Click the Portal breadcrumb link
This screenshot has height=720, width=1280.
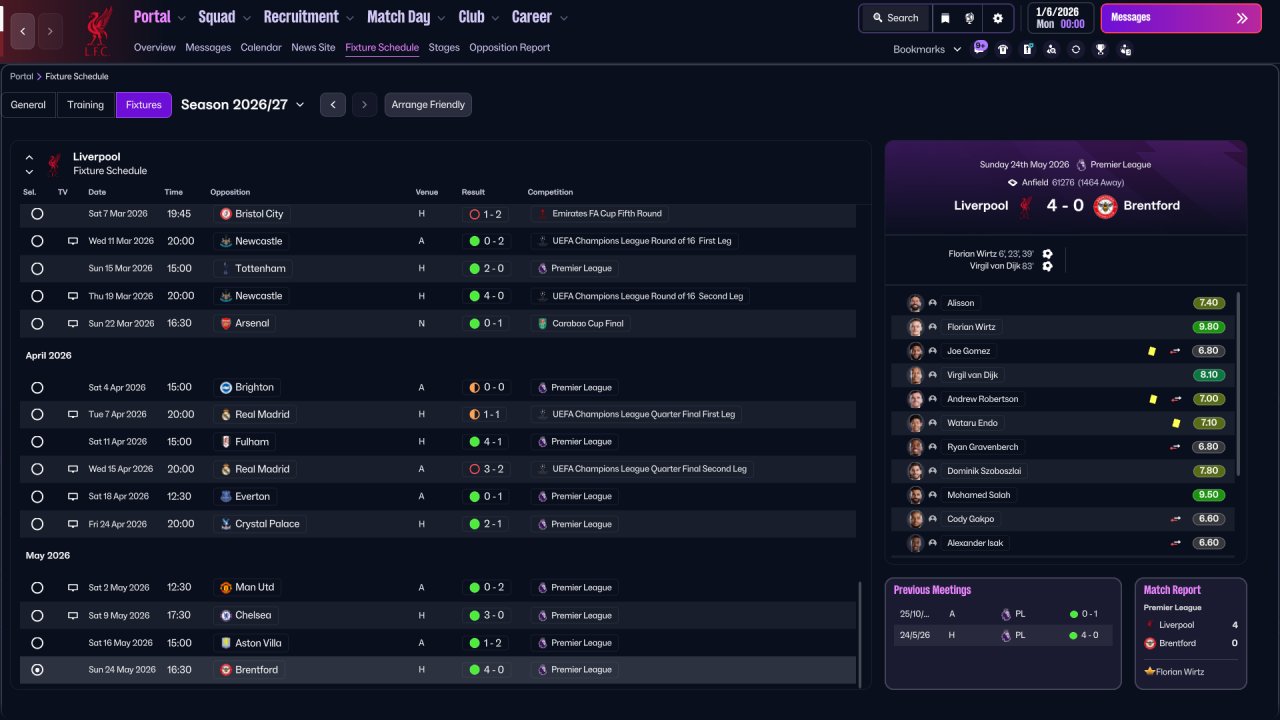tap(21, 76)
